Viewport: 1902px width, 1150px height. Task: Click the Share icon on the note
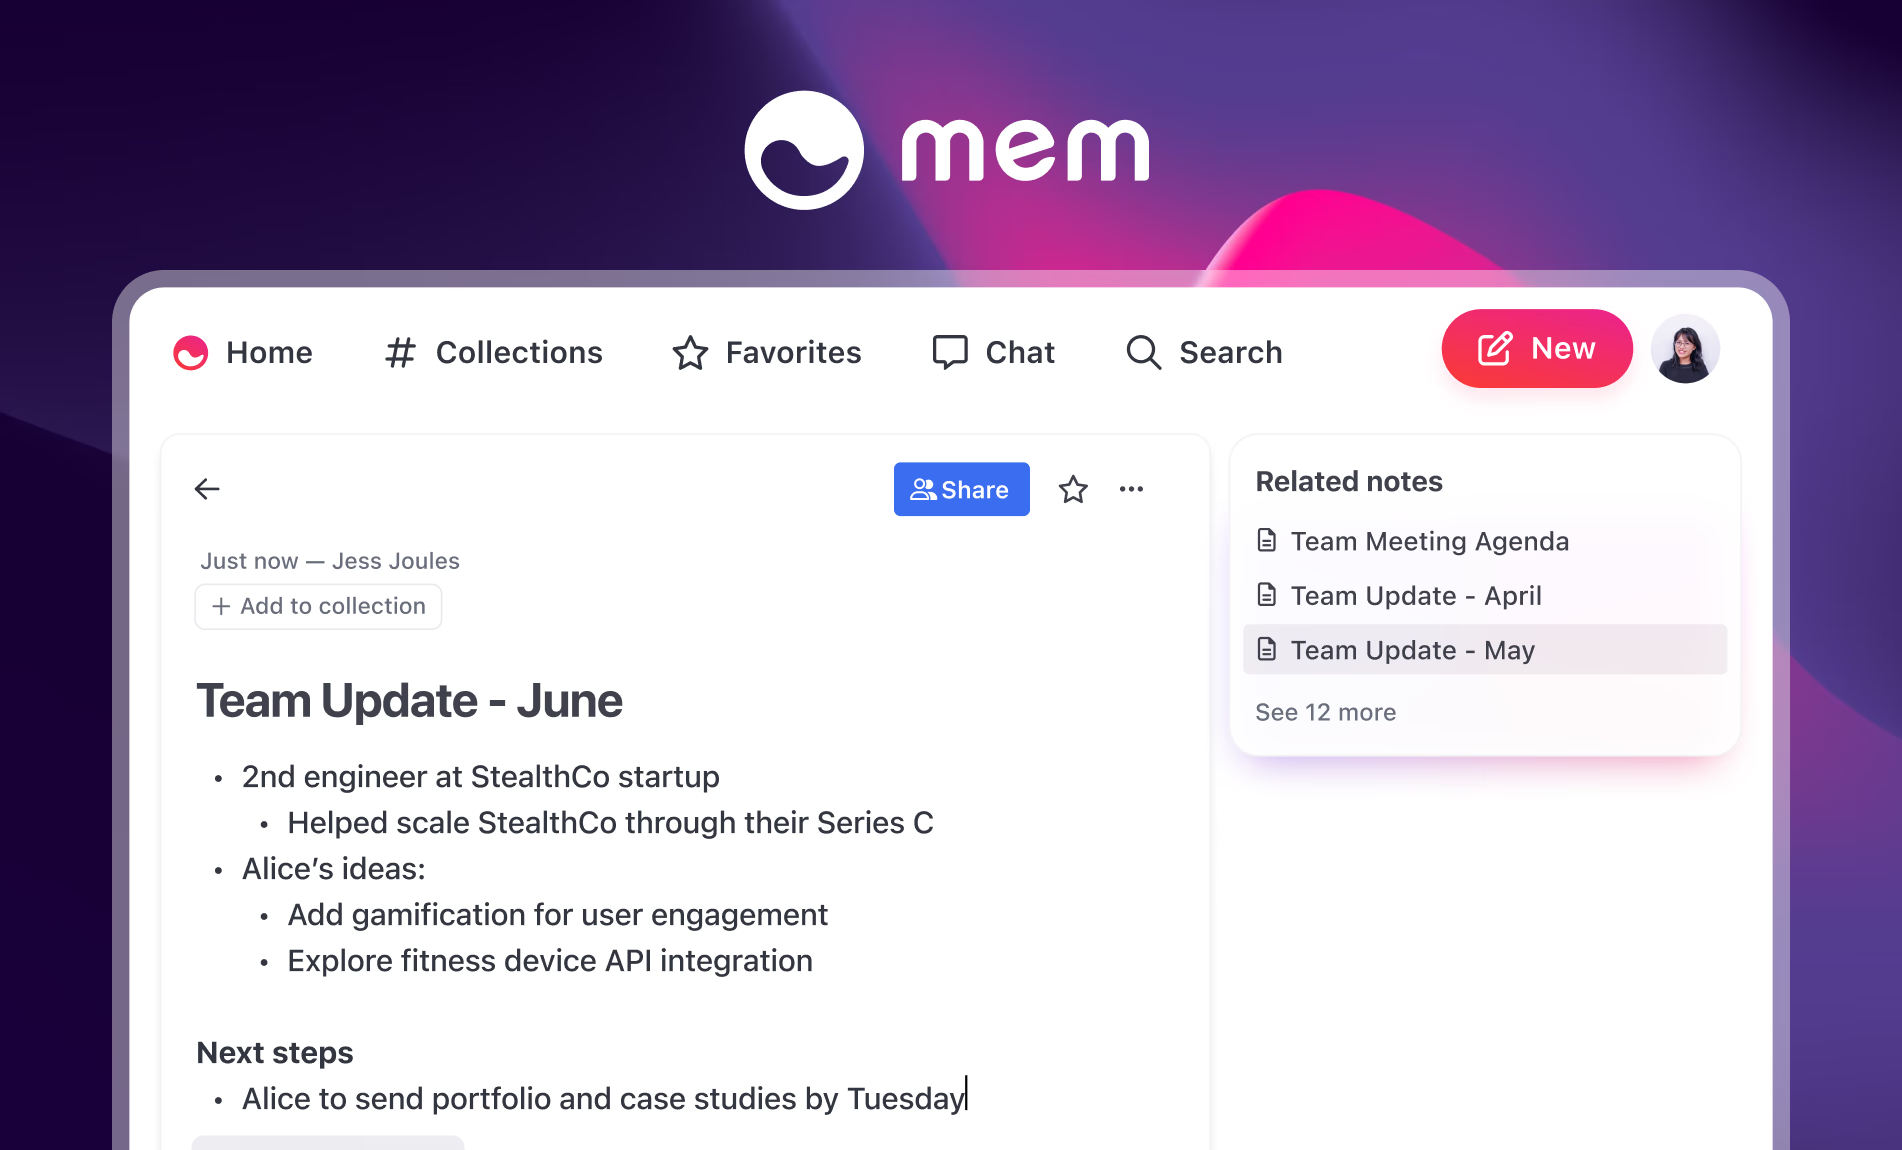[x=923, y=489]
